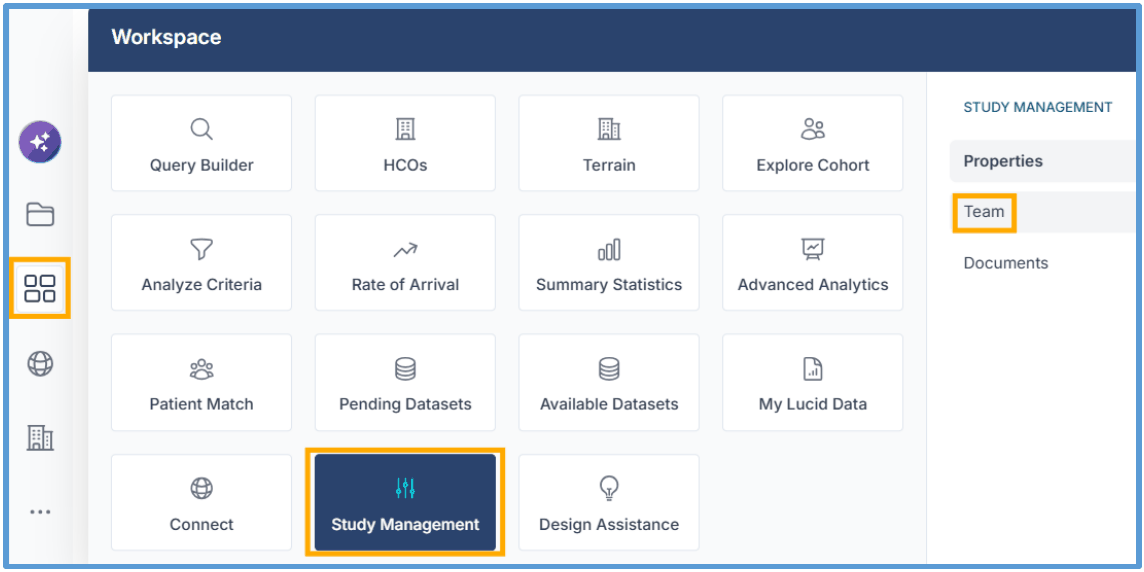Select the Workspace grid icon in sidebar
The height and width of the screenshot is (572, 1144).
coord(40,288)
